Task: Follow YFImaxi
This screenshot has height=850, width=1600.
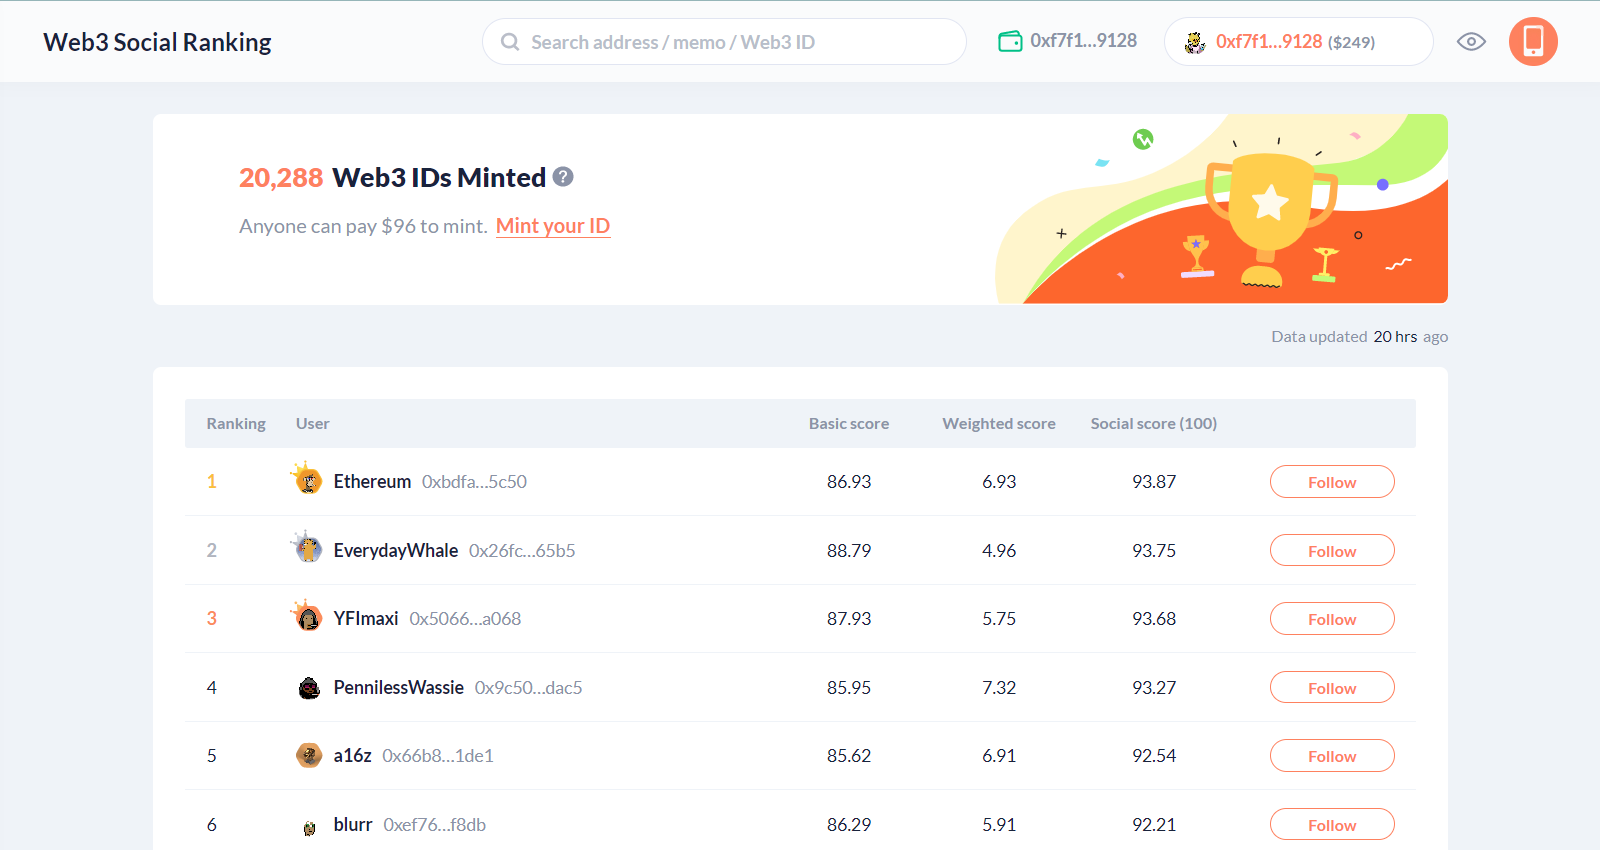Action: point(1332,619)
